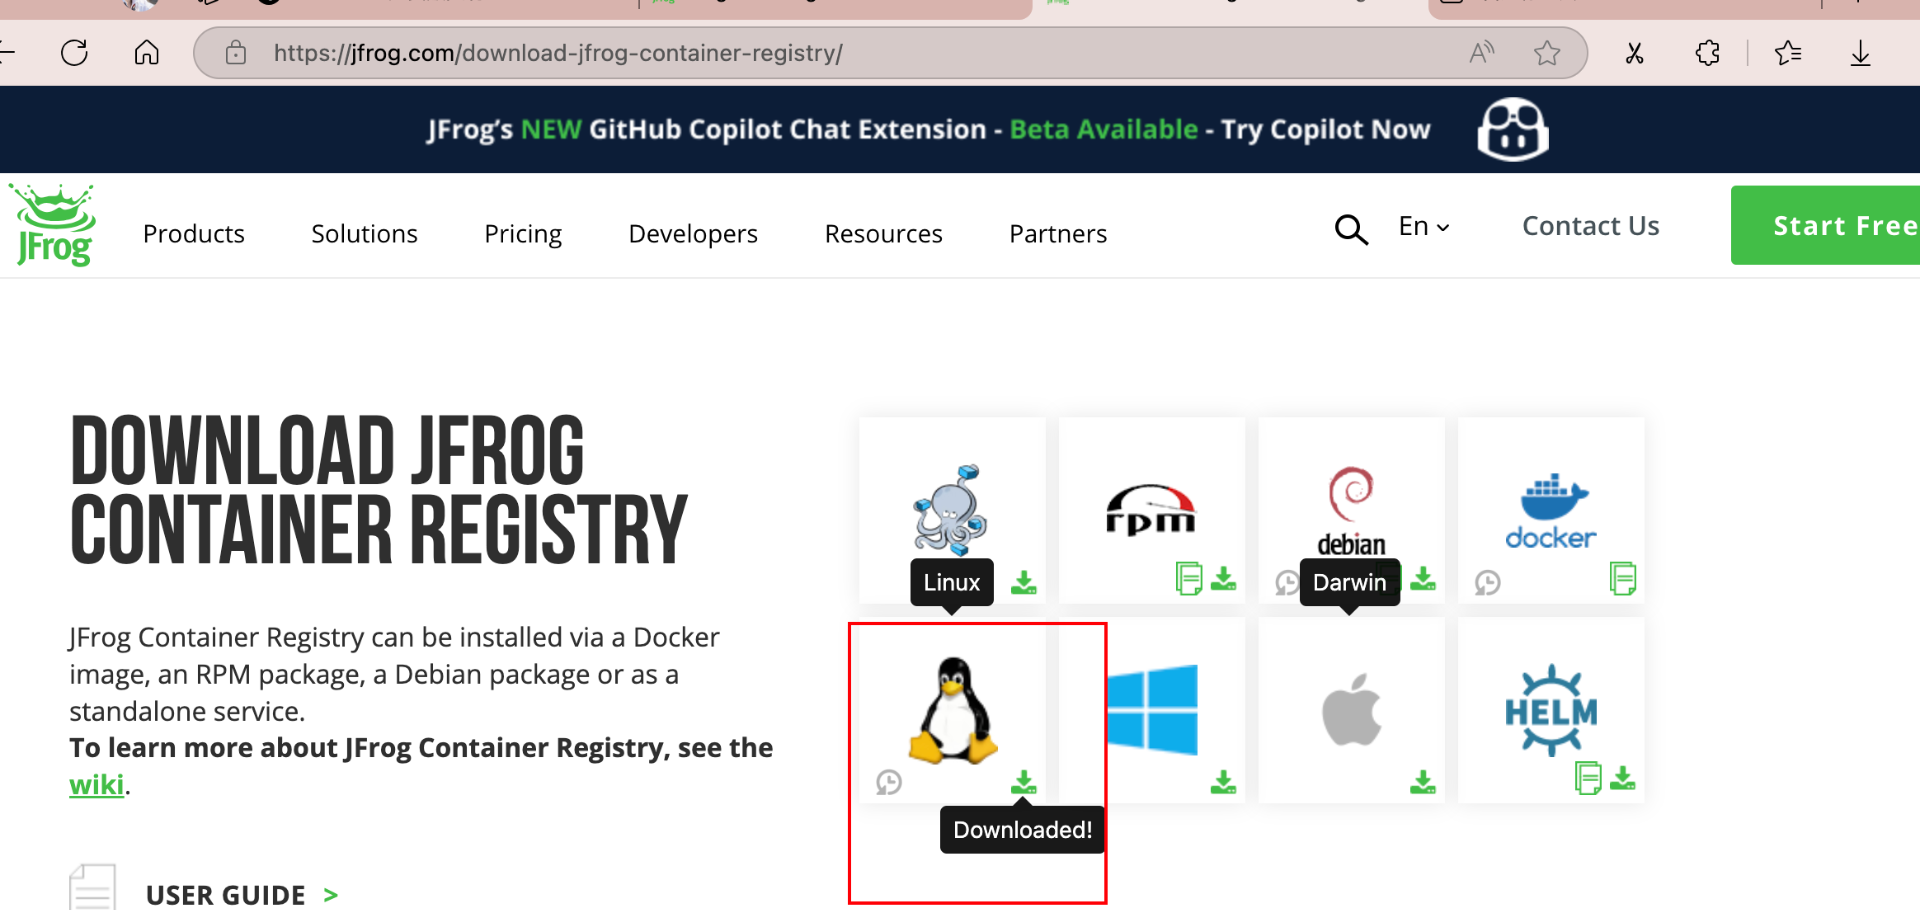
Task: Click the Helm tile's download icon
Action: pos(1623,778)
